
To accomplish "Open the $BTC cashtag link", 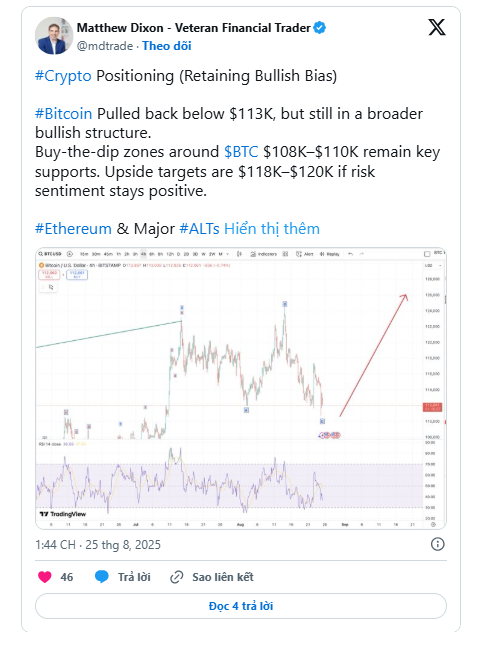I will point(241,152).
